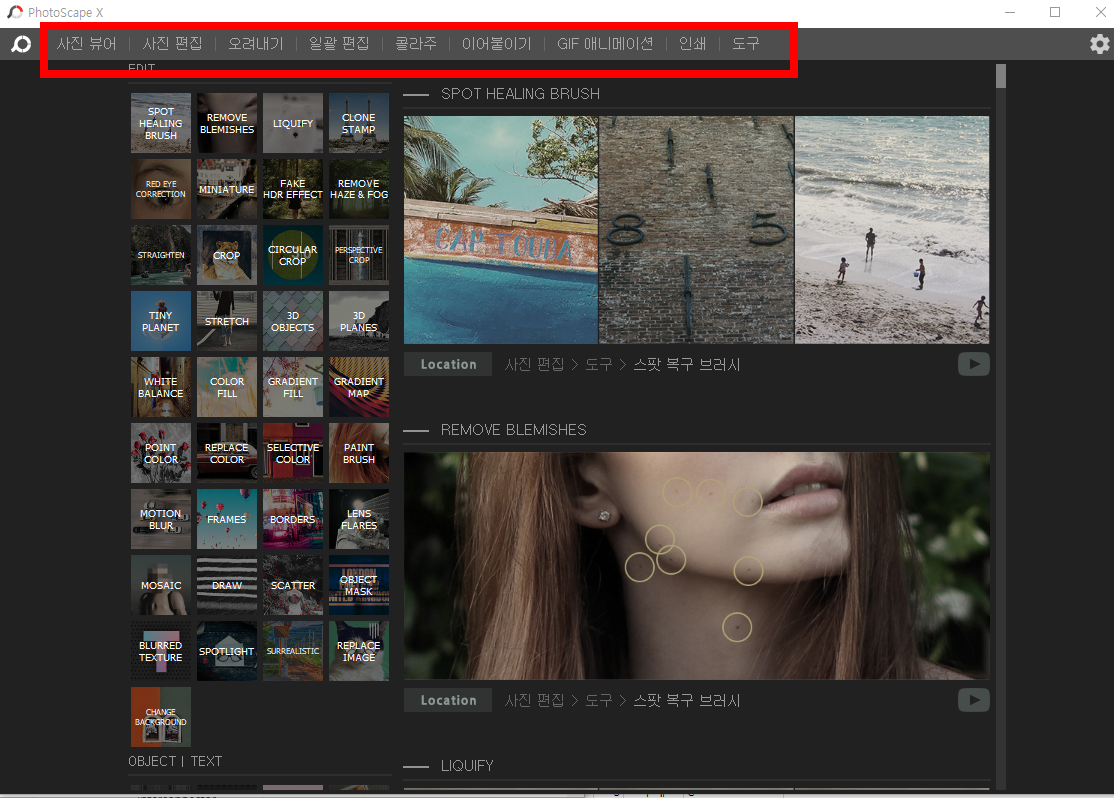The width and height of the screenshot is (1114, 798).
Task: Open the 오려내기 tab
Action: point(256,44)
